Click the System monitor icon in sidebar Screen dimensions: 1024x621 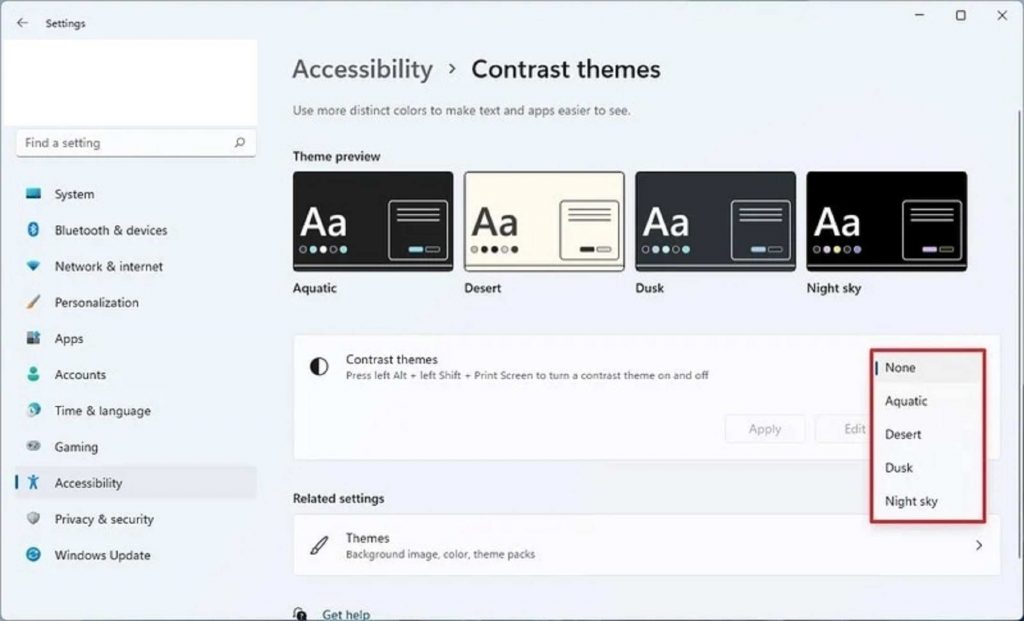34,194
